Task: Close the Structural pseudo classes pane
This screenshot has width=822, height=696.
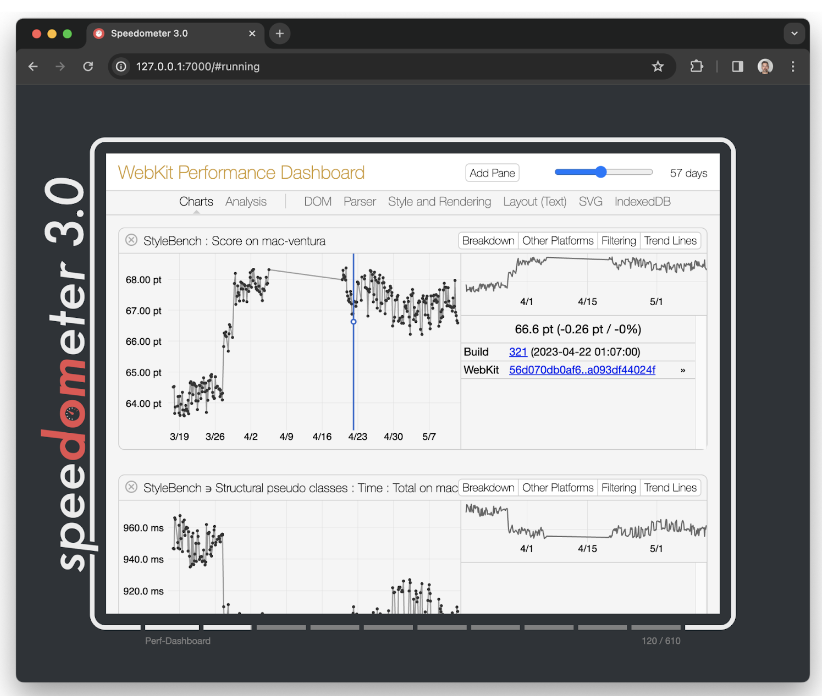Action: [x=131, y=487]
